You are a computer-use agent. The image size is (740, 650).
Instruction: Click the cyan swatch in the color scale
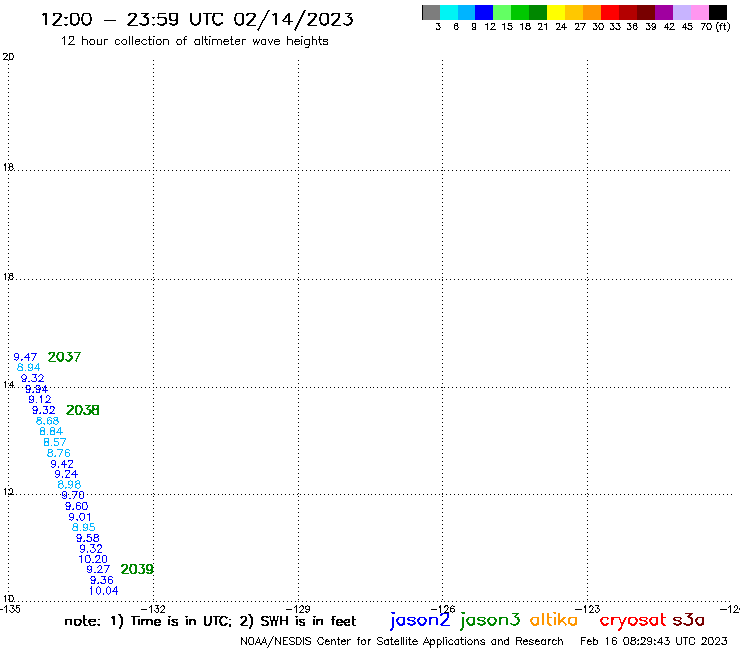[448, 12]
